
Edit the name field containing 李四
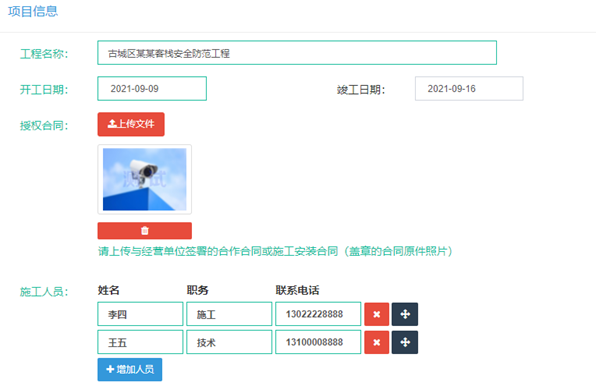pos(140,314)
